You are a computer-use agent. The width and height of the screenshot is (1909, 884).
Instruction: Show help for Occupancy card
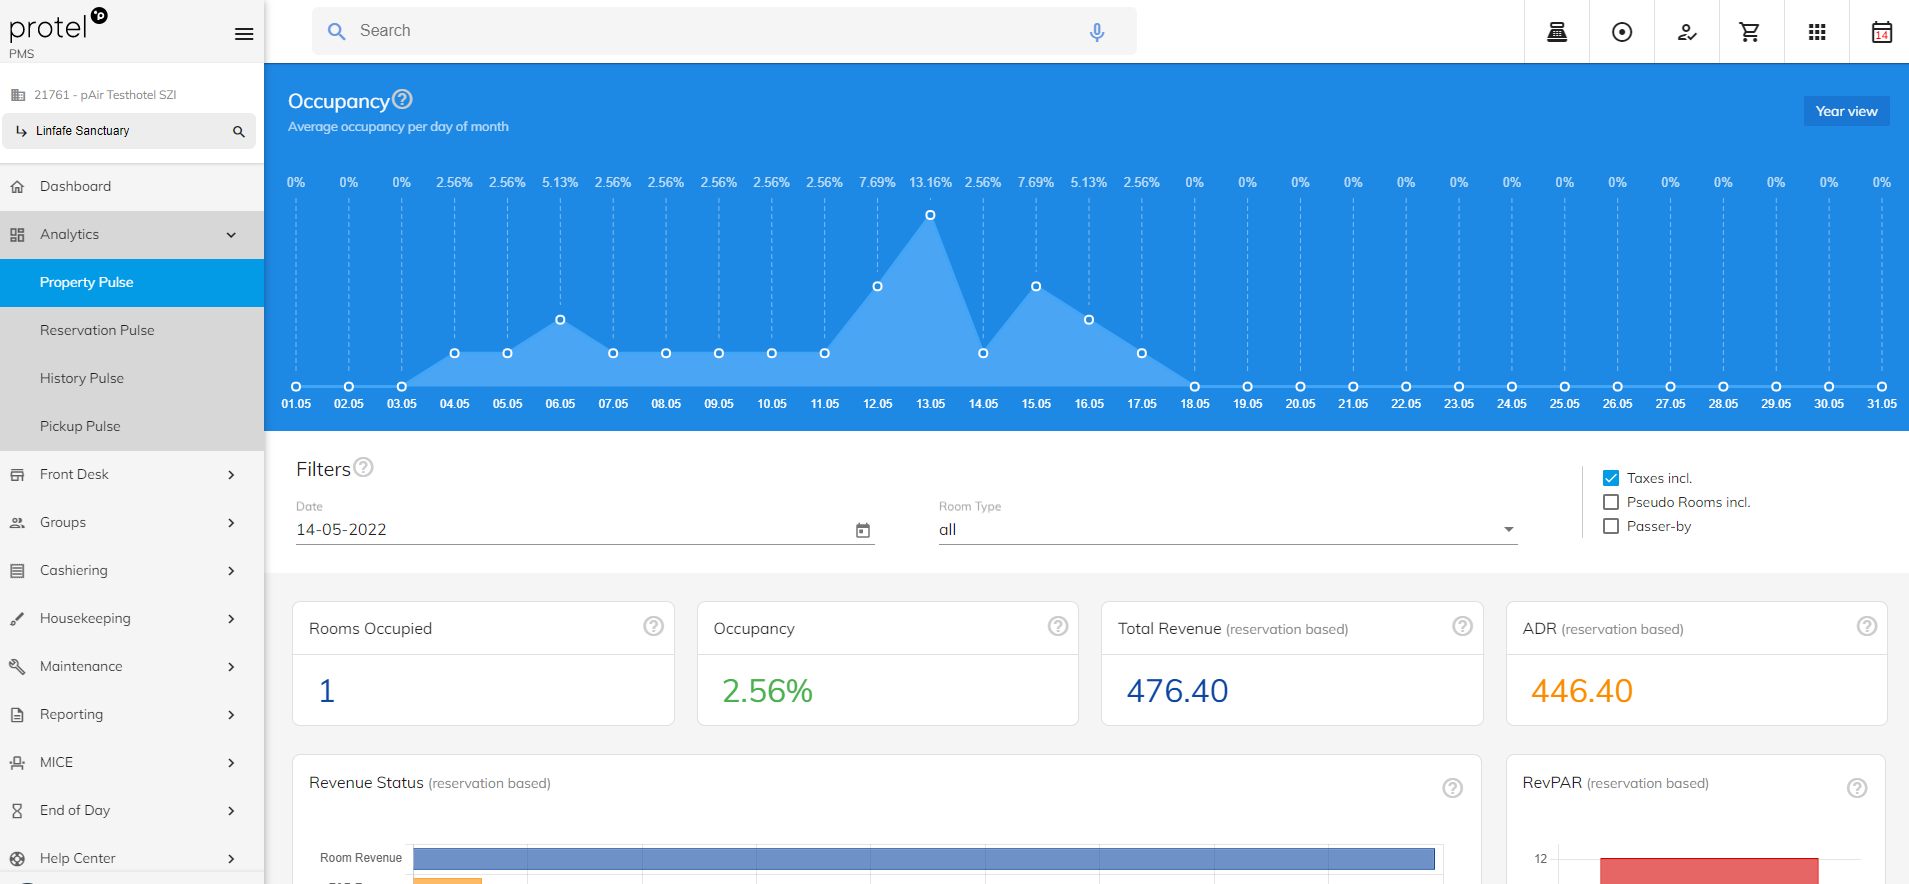click(x=1058, y=626)
